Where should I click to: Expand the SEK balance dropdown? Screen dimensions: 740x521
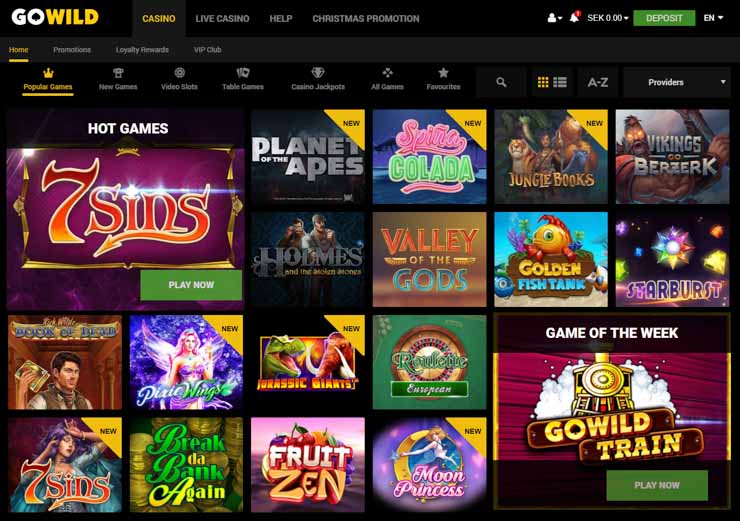[x=607, y=18]
